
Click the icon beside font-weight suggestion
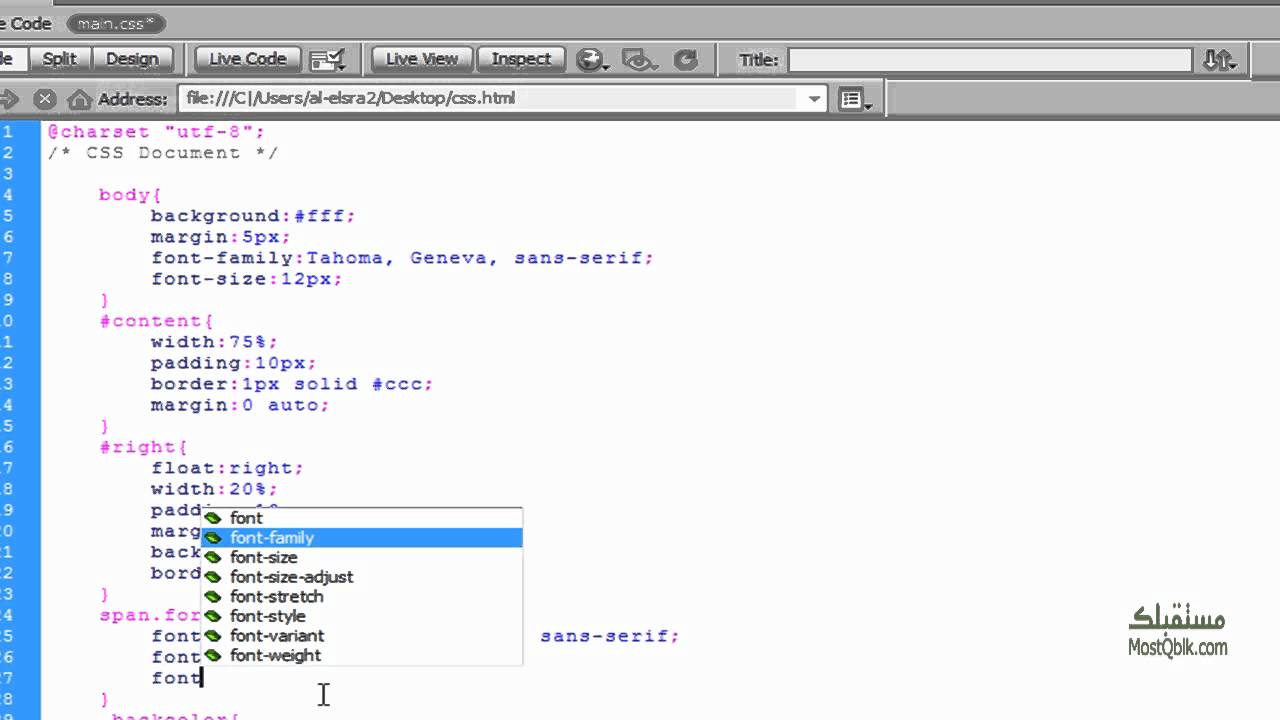(213, 656)
